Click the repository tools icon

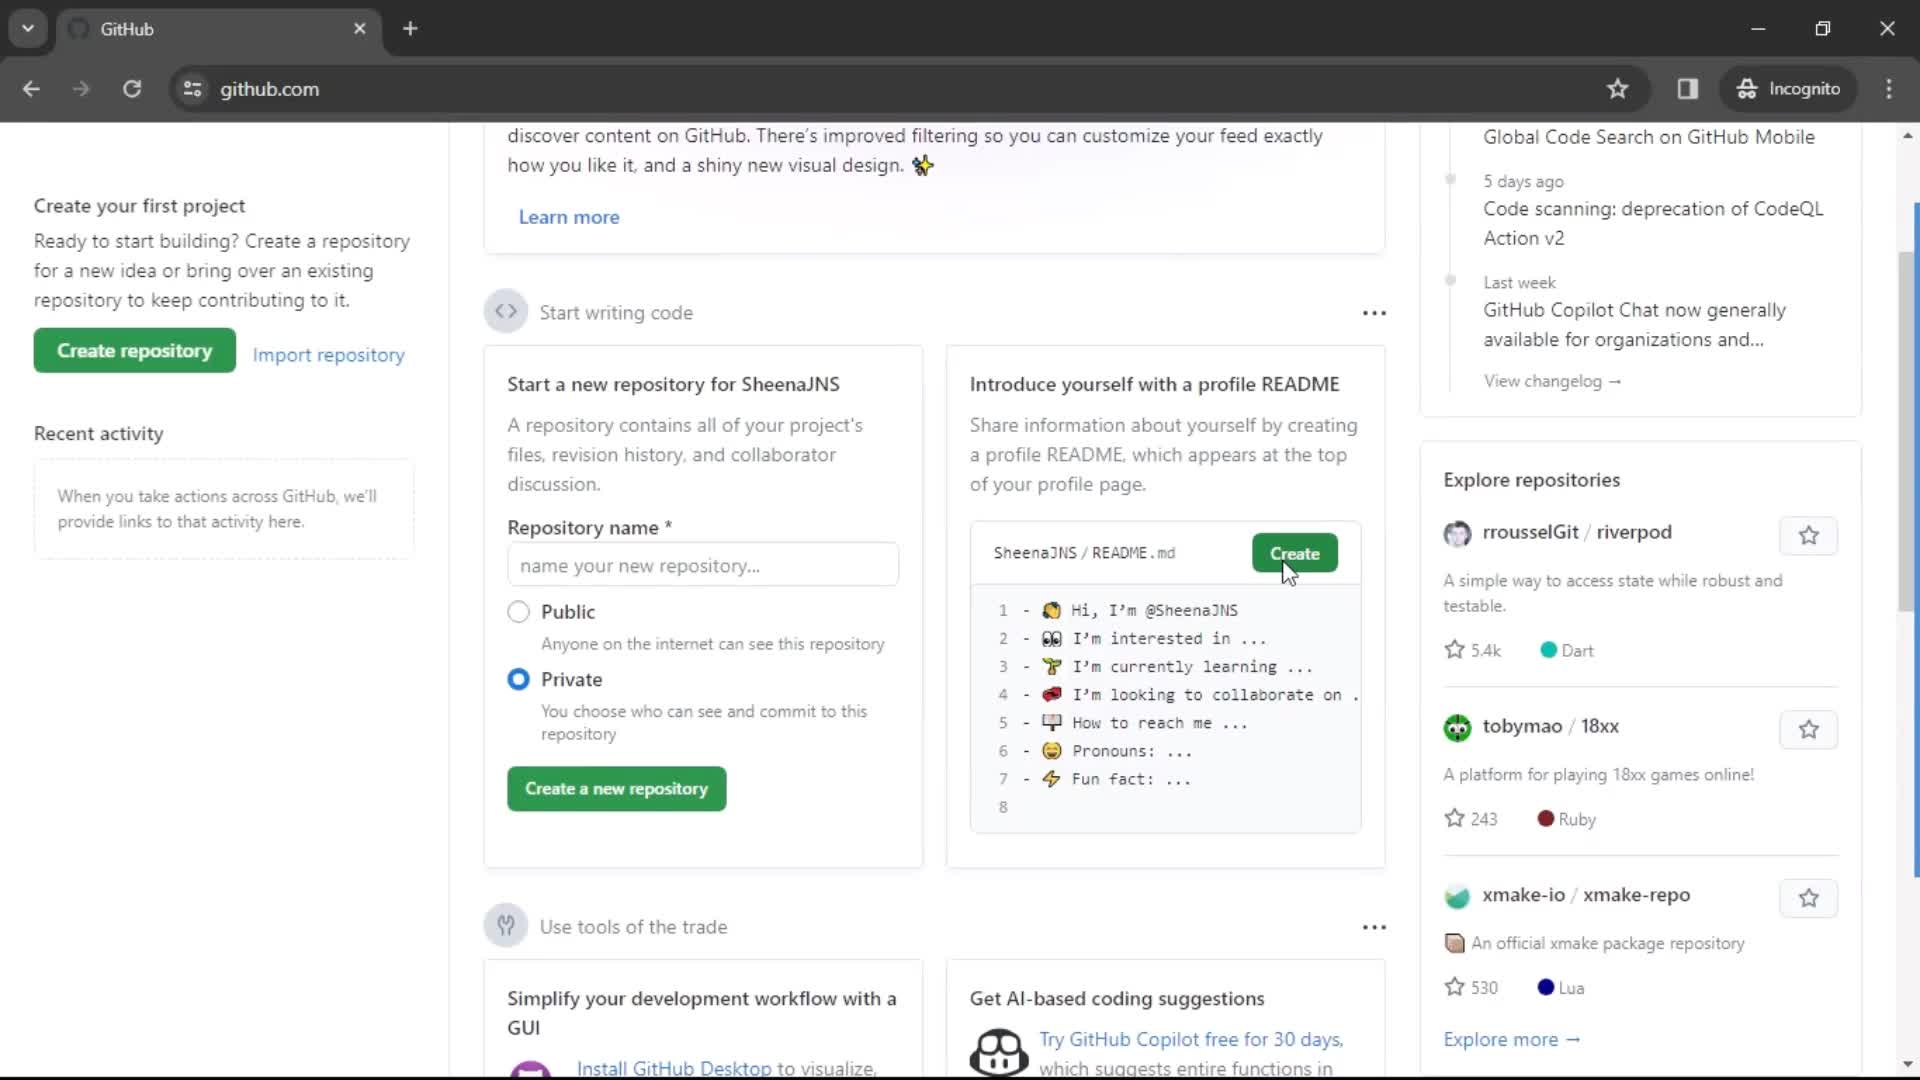coord(506,926)
